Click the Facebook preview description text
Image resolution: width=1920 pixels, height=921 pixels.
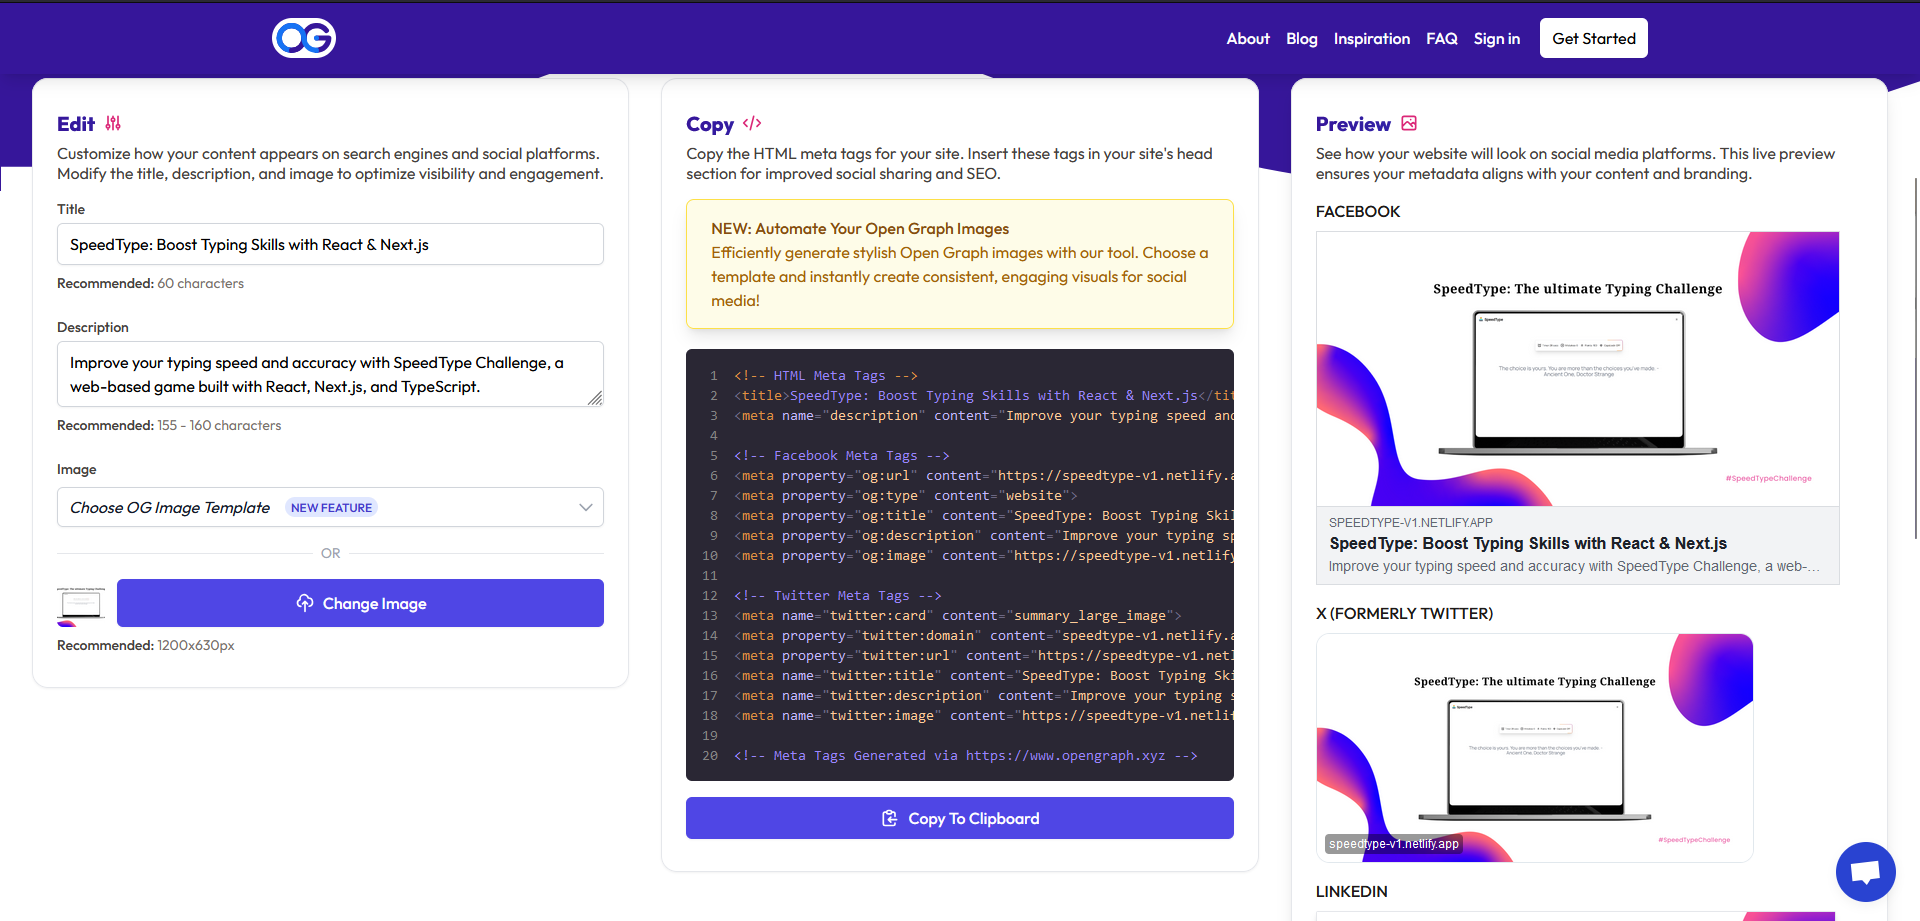pos(1573,566)
